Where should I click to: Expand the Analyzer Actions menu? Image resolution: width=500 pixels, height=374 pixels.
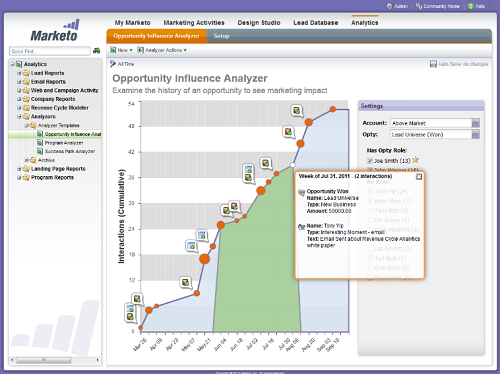162,50
